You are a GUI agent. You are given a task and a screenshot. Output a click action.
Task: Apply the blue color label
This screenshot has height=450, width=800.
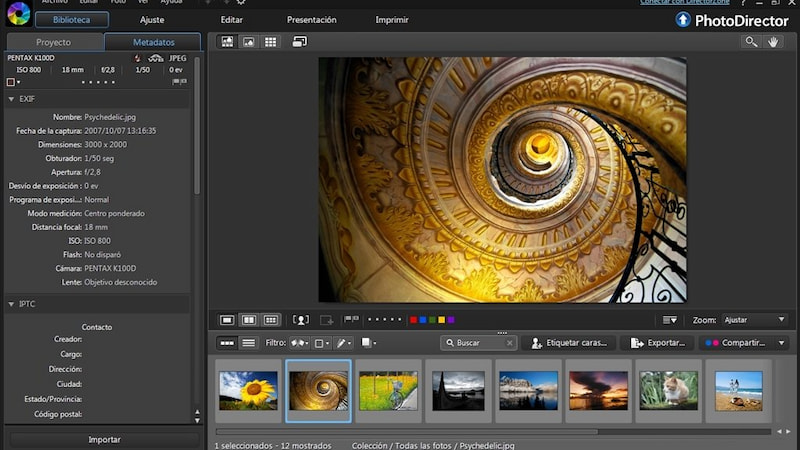[x=422, y=320]
